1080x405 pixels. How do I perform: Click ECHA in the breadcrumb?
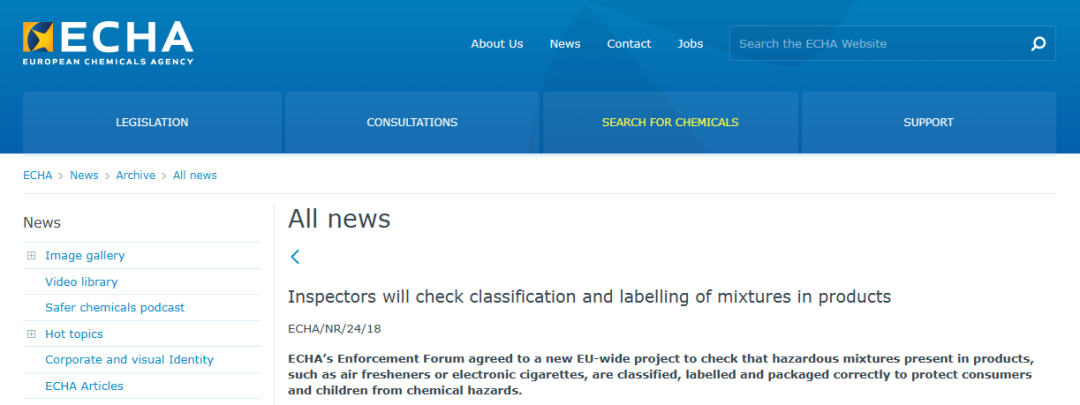click(x=37, y=175)
